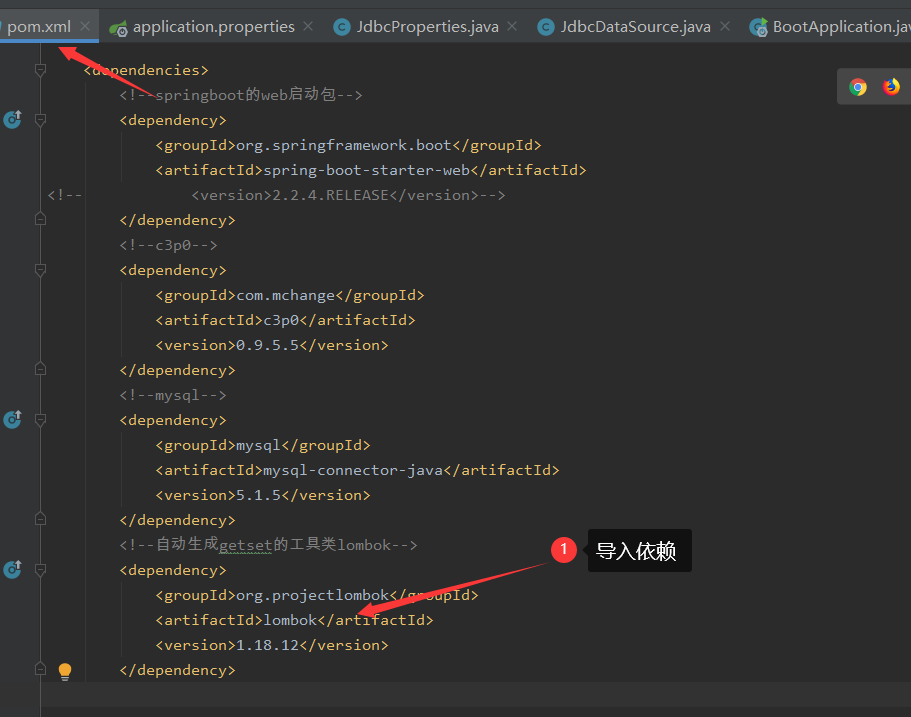
Task: Click the groupId com.mchange
Action: [286, 295]
